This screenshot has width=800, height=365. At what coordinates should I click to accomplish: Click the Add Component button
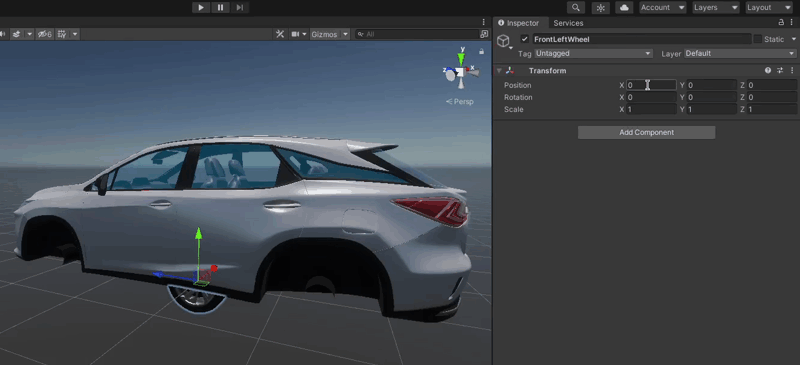pos(646,132)
